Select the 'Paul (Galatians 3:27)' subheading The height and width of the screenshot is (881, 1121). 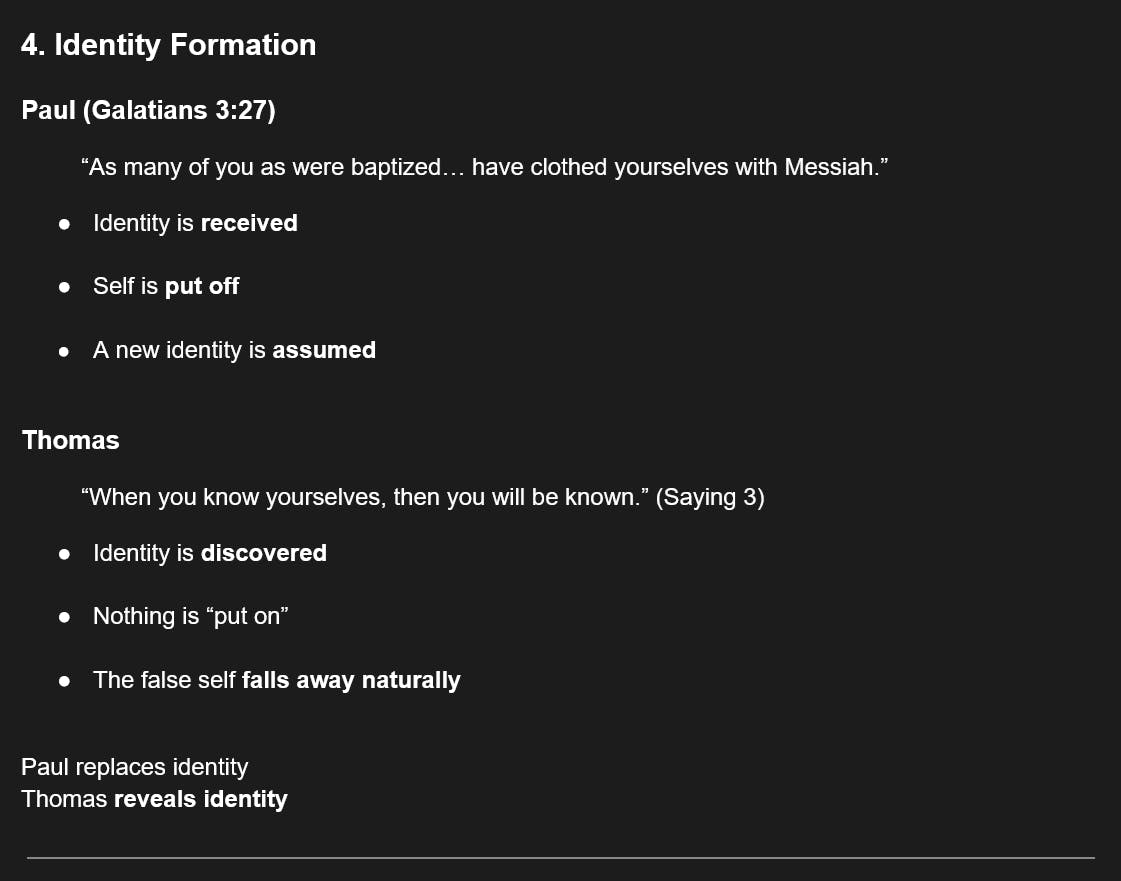(149, 110)
